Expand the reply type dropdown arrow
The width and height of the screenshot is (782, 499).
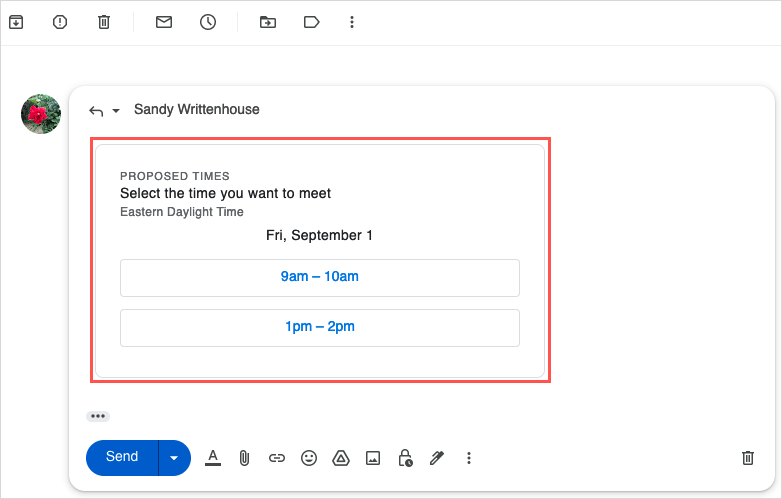pyautogui.click(x=116, y=110)
